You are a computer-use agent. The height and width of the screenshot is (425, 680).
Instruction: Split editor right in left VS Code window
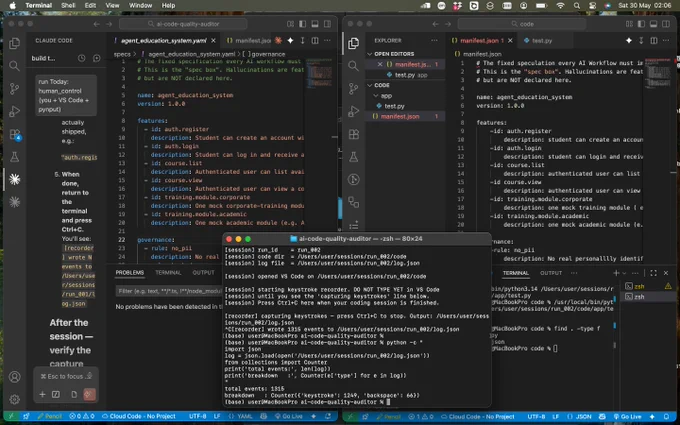[x=315, y=40]
